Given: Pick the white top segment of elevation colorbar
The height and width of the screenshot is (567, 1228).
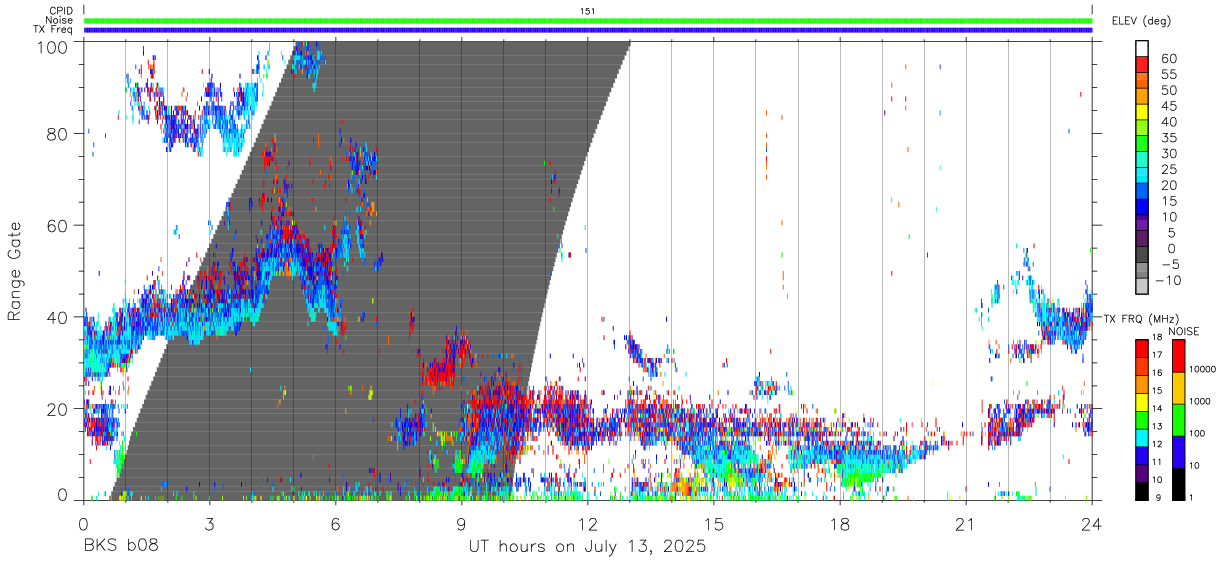Looking at the screenshot, I should coord(1142,48).
